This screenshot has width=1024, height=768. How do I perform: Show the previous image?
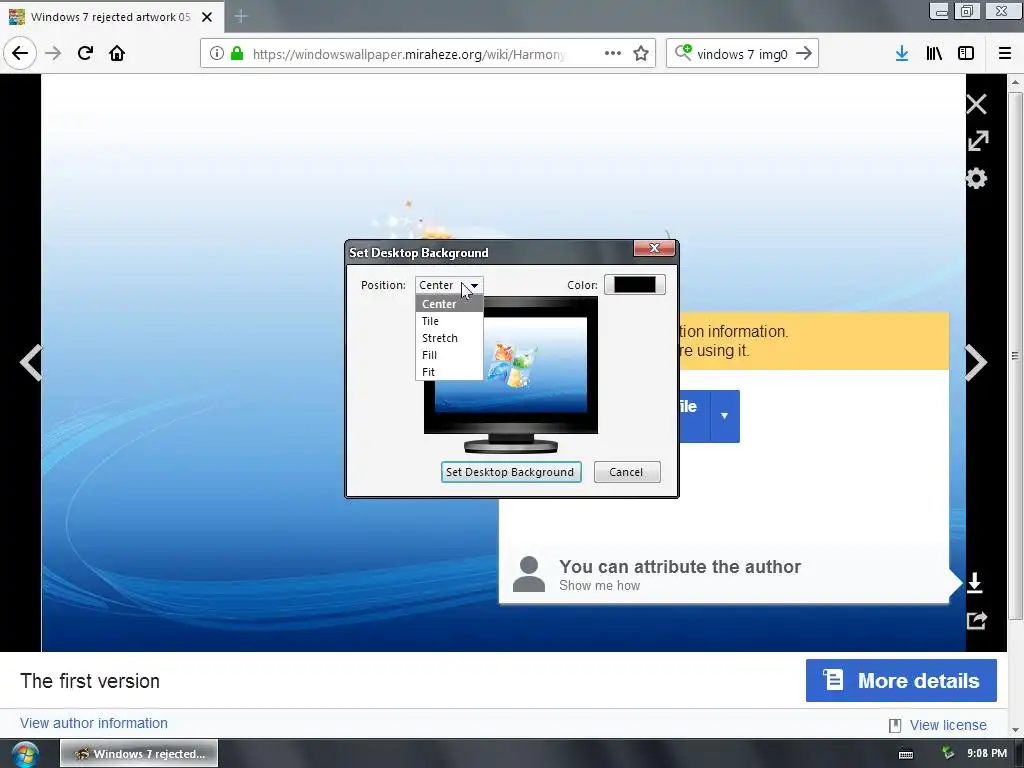point(31,362)
